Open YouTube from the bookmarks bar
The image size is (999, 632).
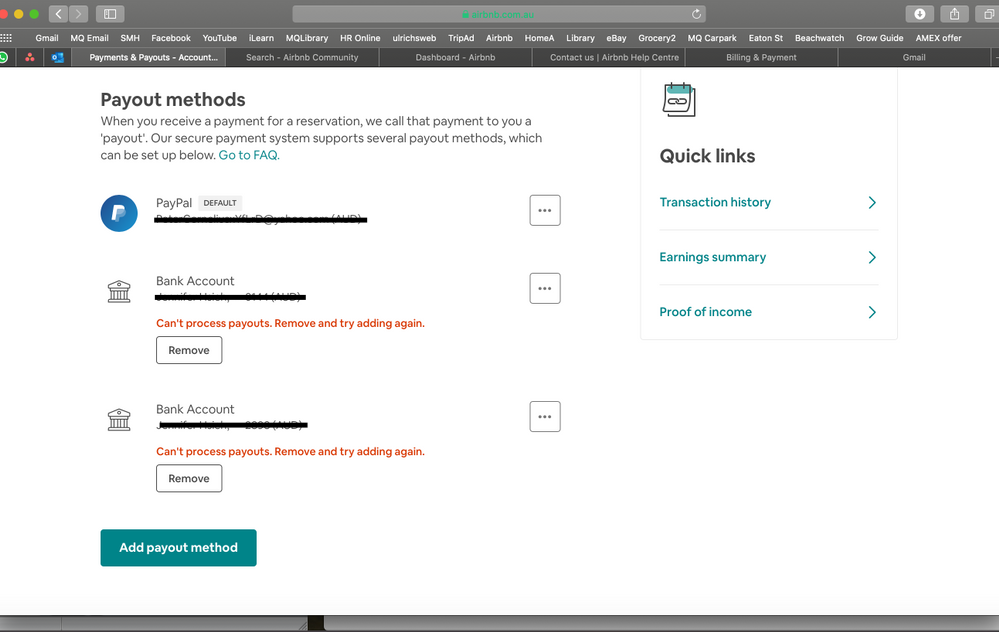click(219, 37)
